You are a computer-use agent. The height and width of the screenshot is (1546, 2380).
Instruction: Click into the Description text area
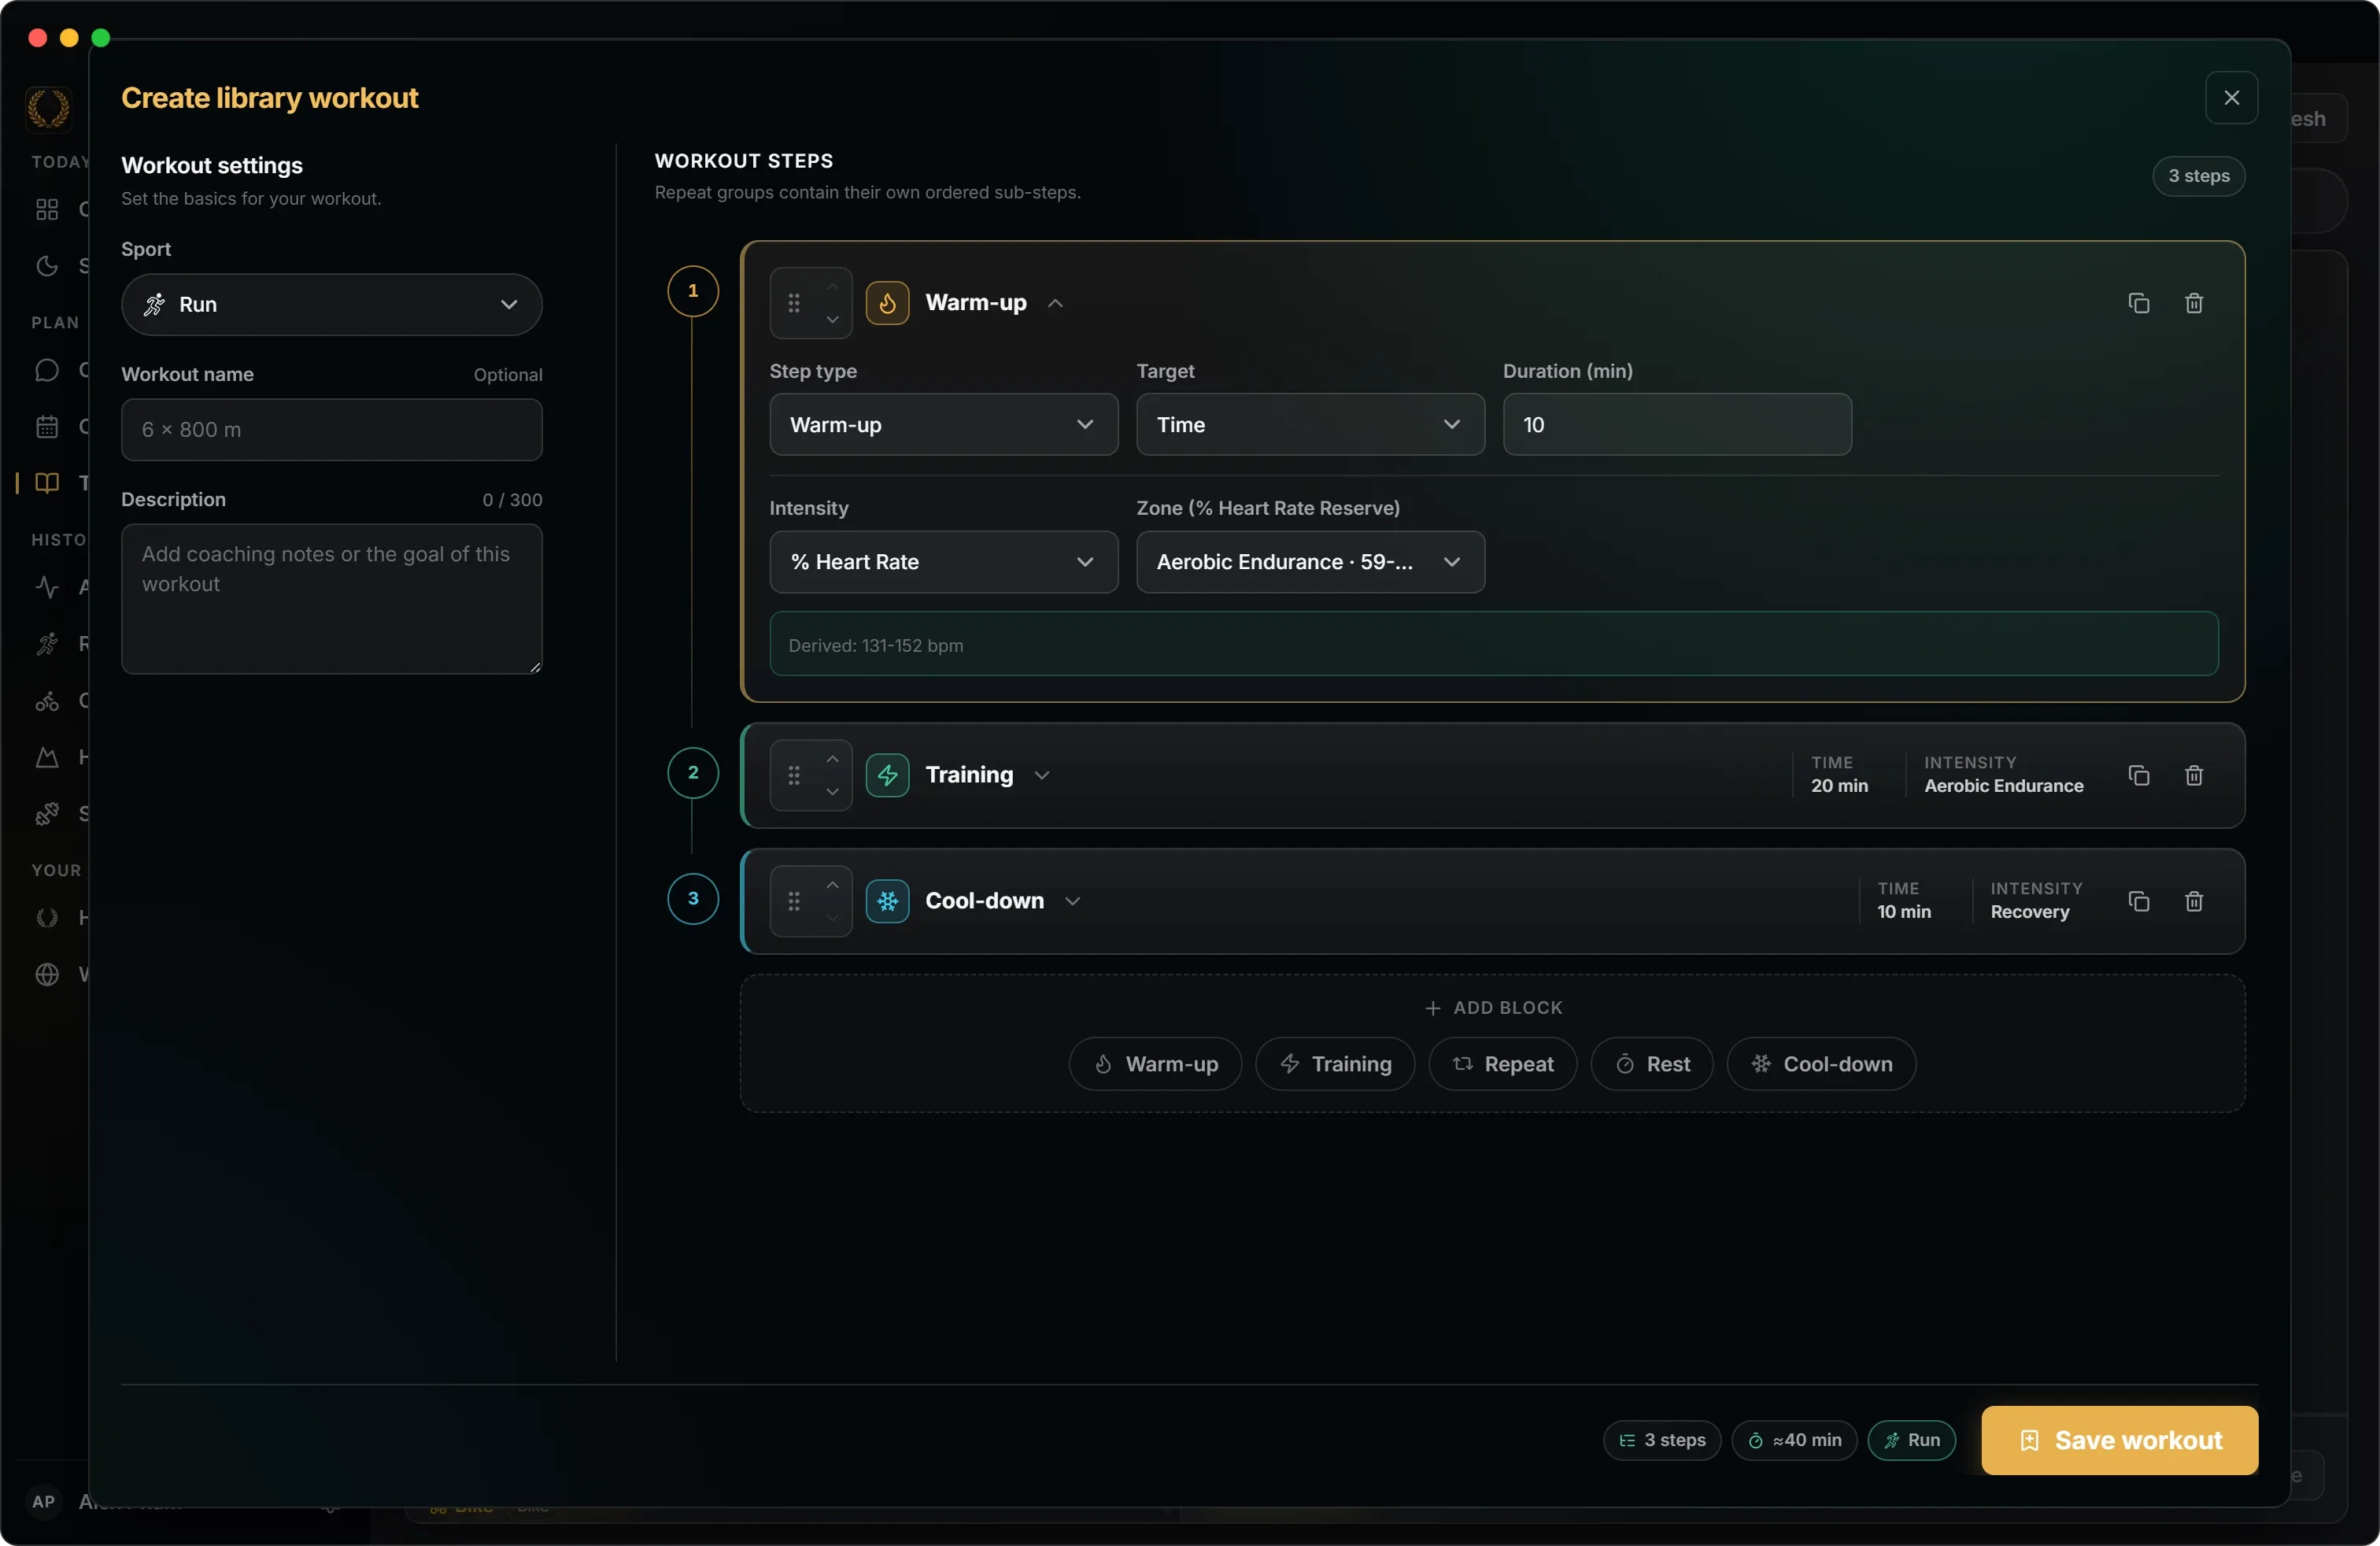(x=331, y=598)
